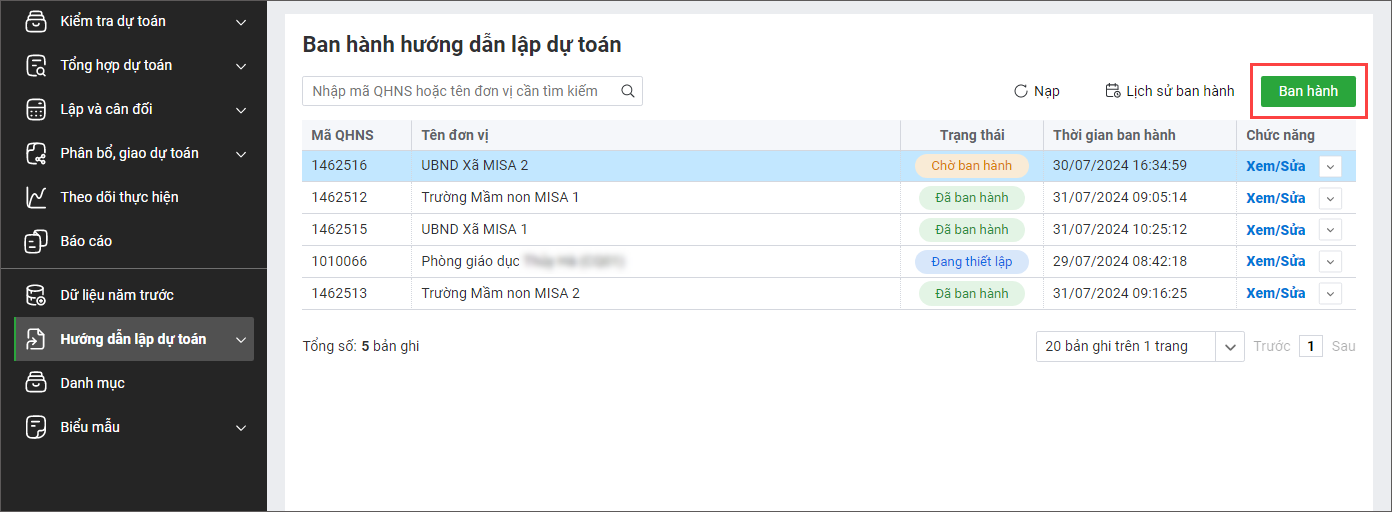1392x512 pixels.
Task: Open function dropdown for Trường Mầm non MISA 2
Action: 1330,293
